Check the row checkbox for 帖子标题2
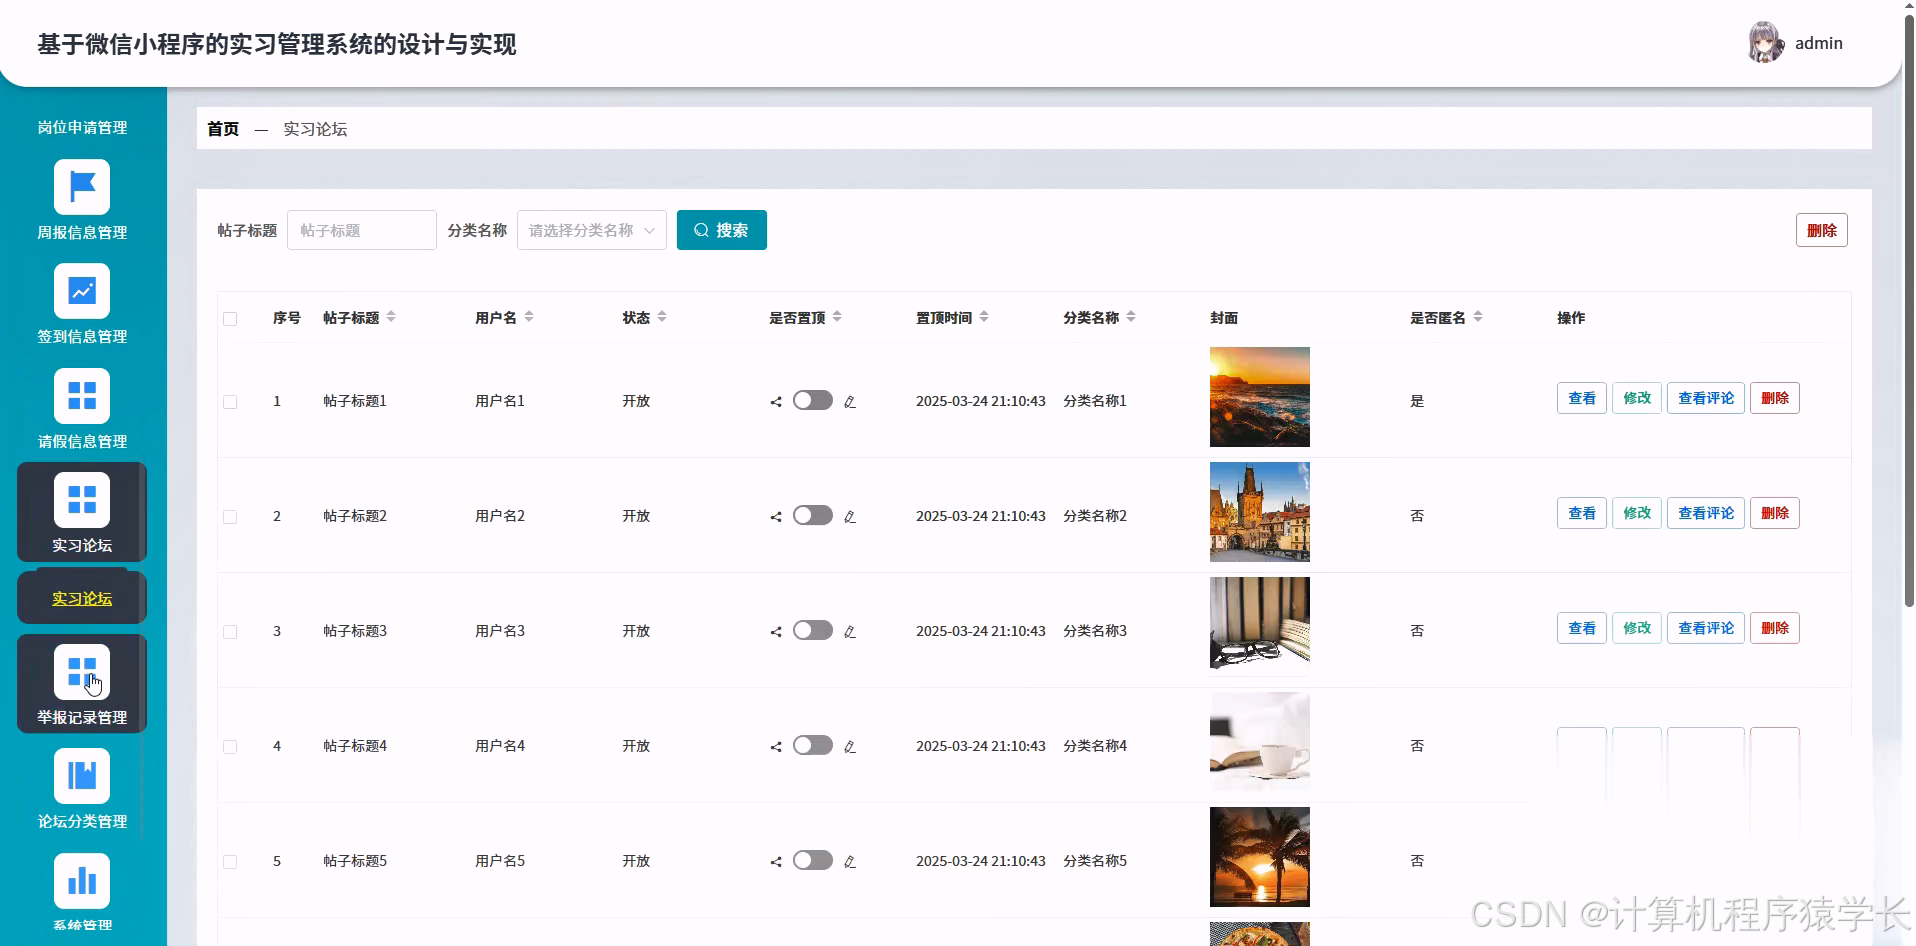1916x946 pixels. click(230, 516)
